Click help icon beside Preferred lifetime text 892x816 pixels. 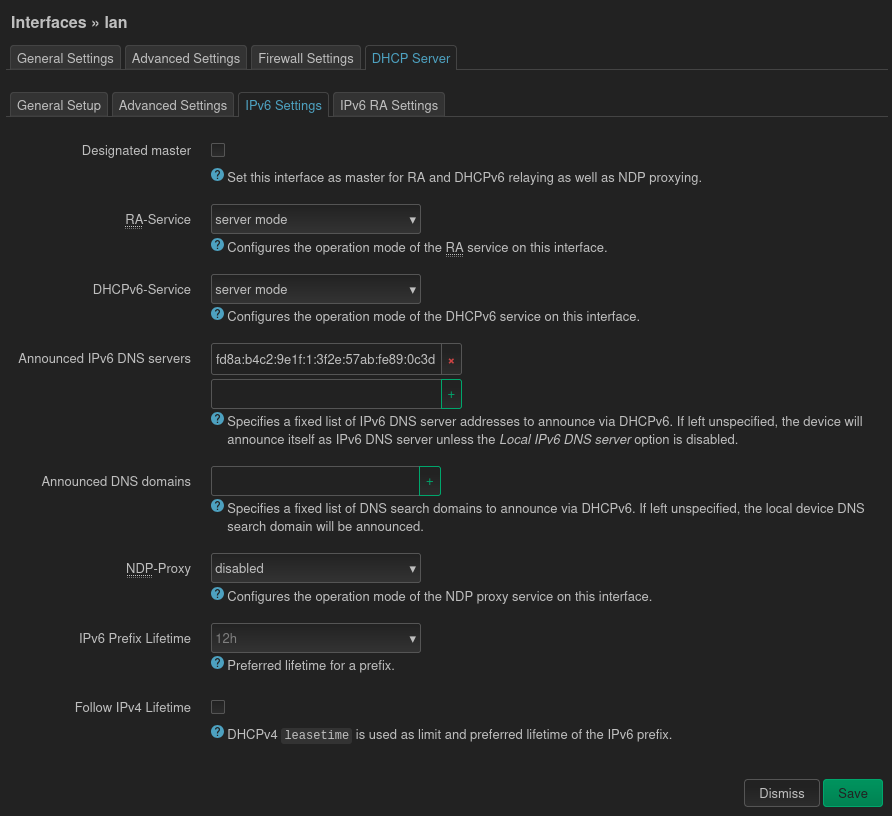(217, 663)
